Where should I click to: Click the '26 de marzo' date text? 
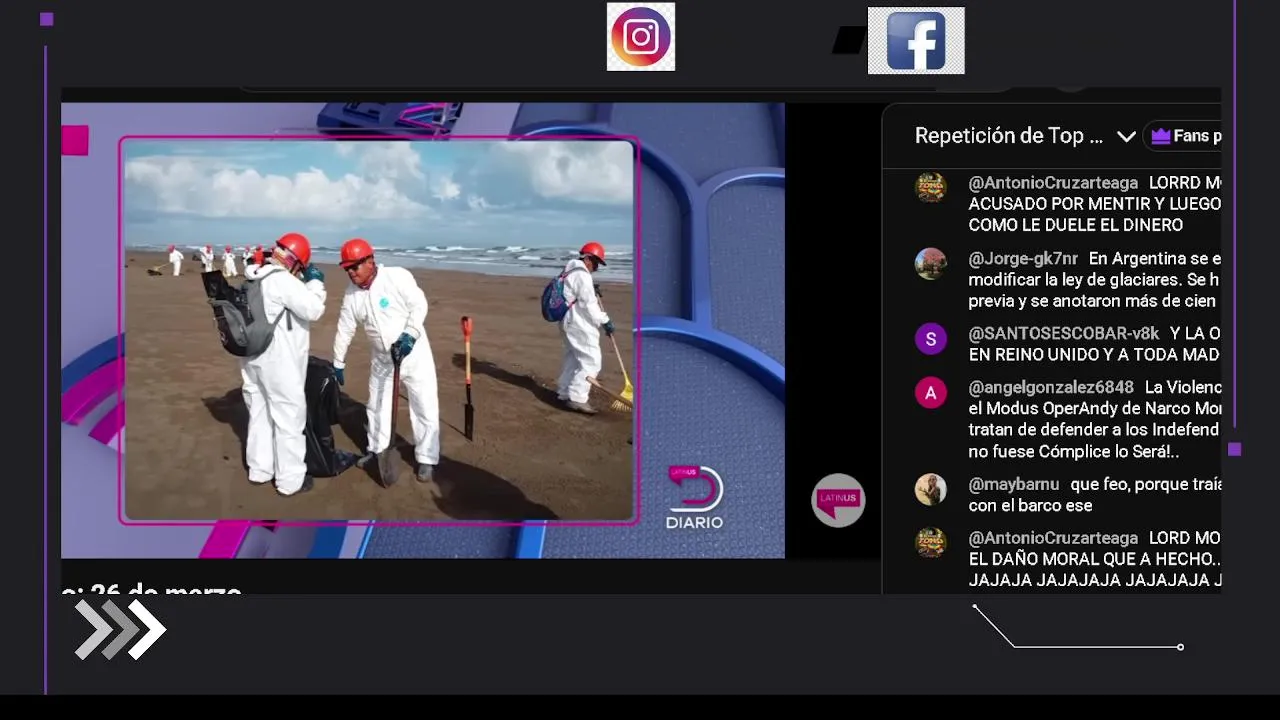pyautogui.click(x=166, y=589)
